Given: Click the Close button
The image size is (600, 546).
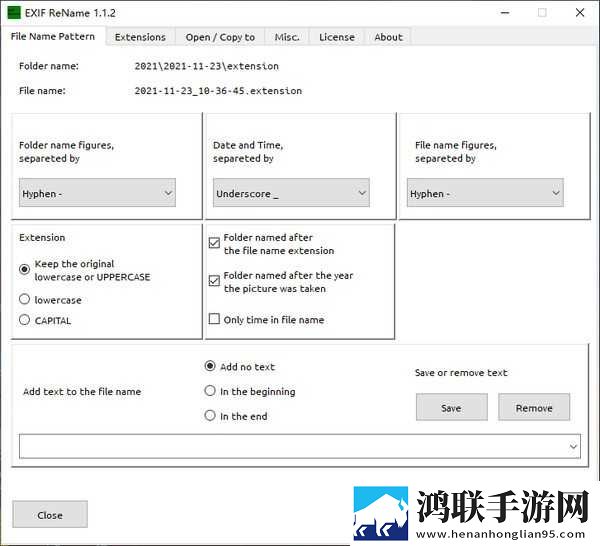Looking at the screenshot, I should pos(50,515).
